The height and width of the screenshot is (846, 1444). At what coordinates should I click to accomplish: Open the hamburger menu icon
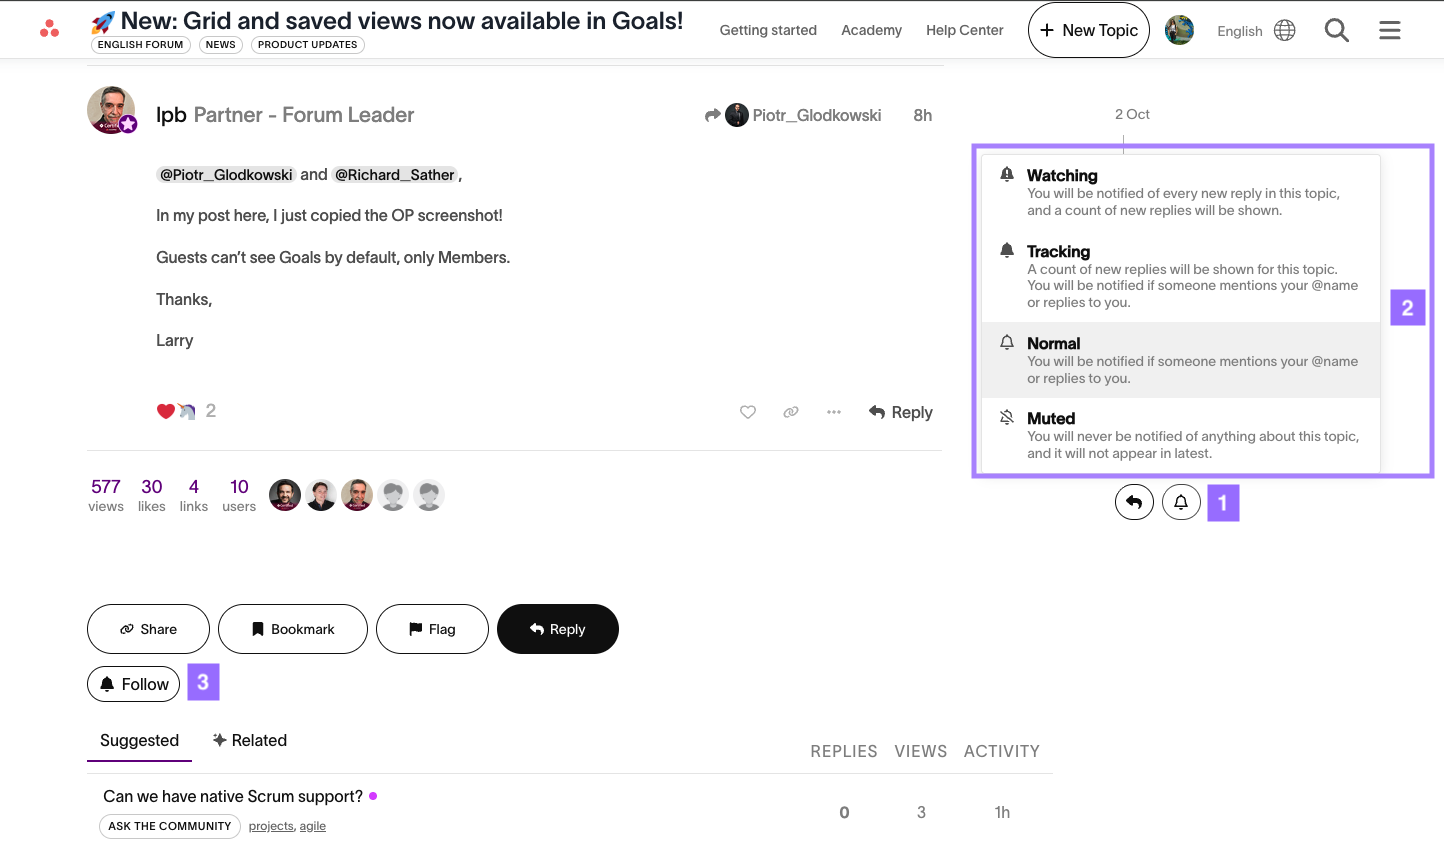click(x=1389, y=31)
